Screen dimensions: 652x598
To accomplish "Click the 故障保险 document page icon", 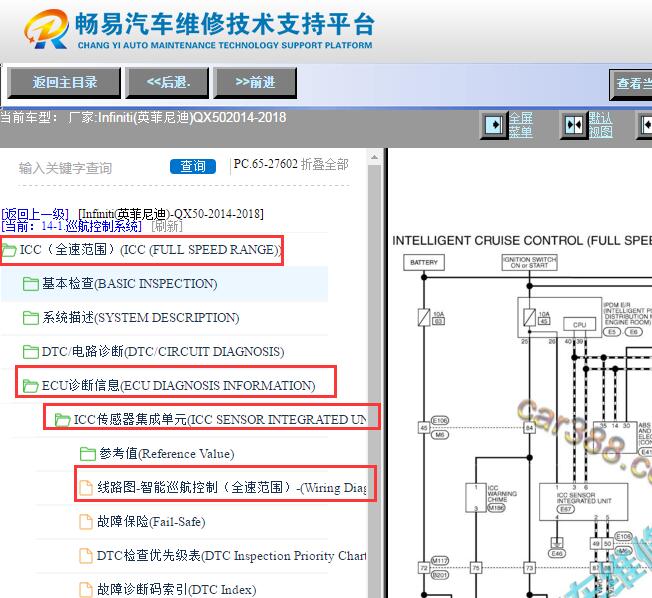I will click(86, 522).
